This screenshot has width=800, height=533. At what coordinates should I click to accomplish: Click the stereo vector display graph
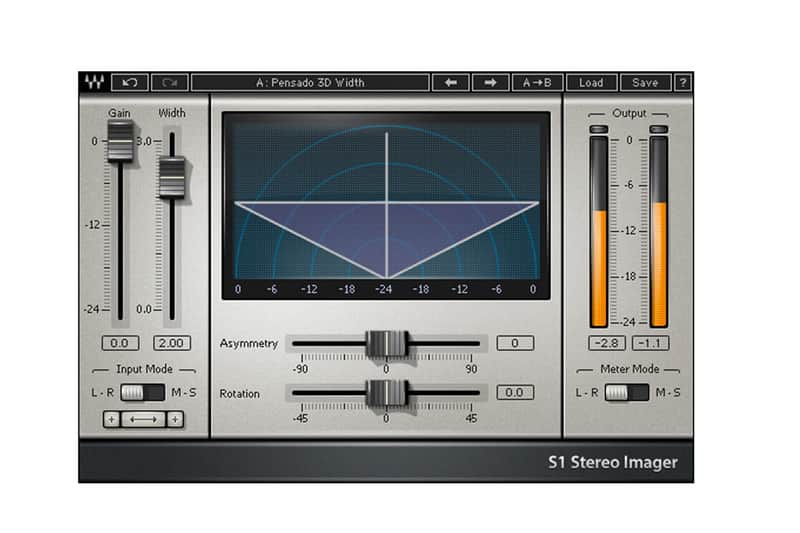click(386, 205)
